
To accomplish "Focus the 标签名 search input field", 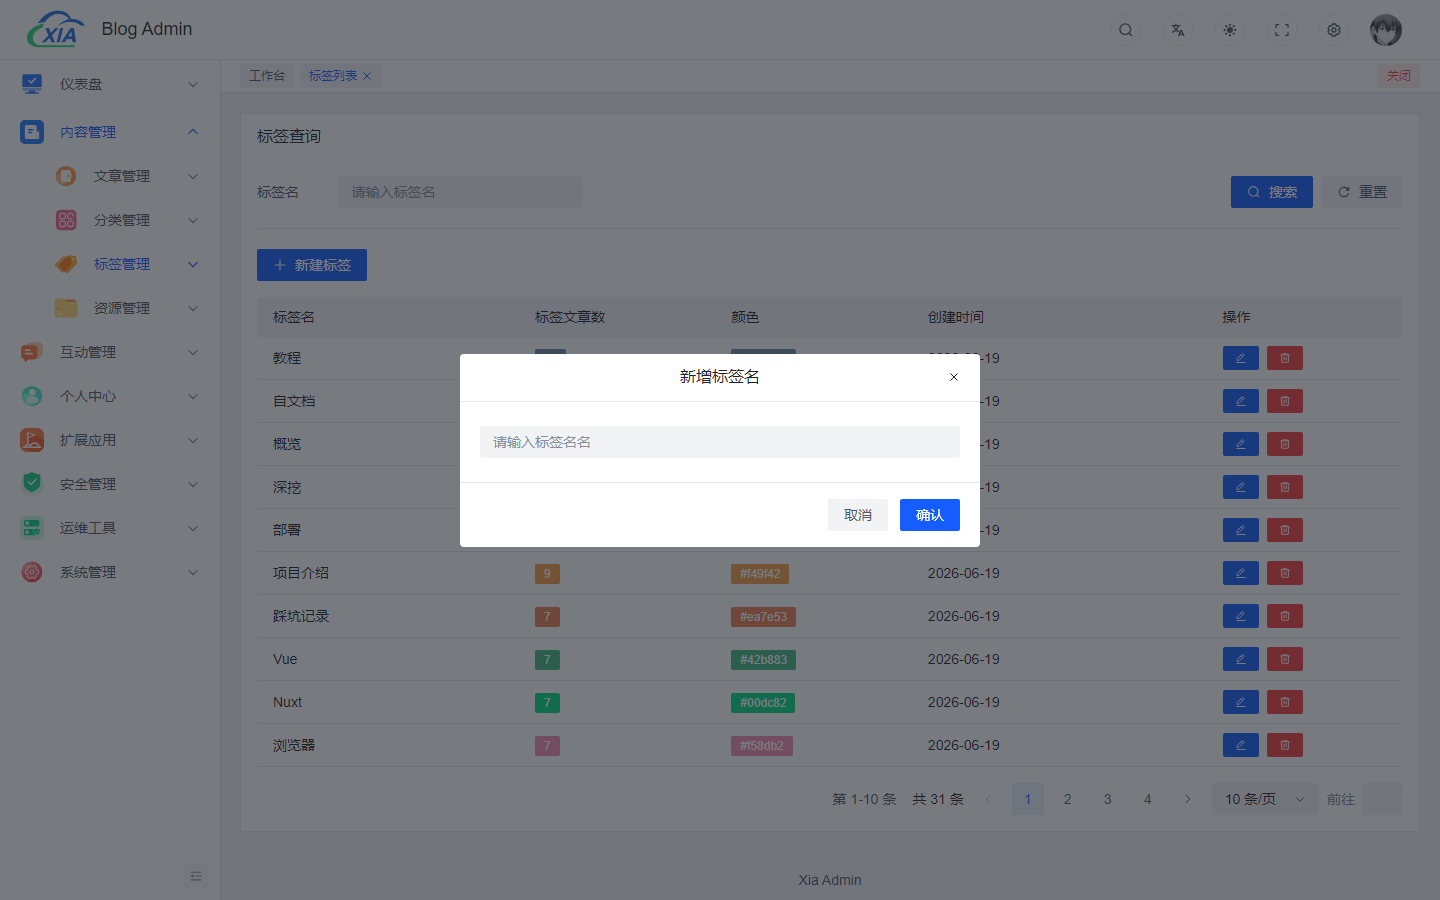I will [461, 192].
